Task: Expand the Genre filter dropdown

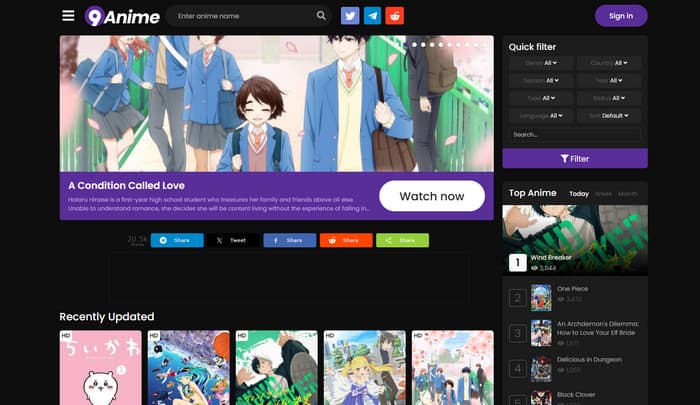Action: click(541, 63)
